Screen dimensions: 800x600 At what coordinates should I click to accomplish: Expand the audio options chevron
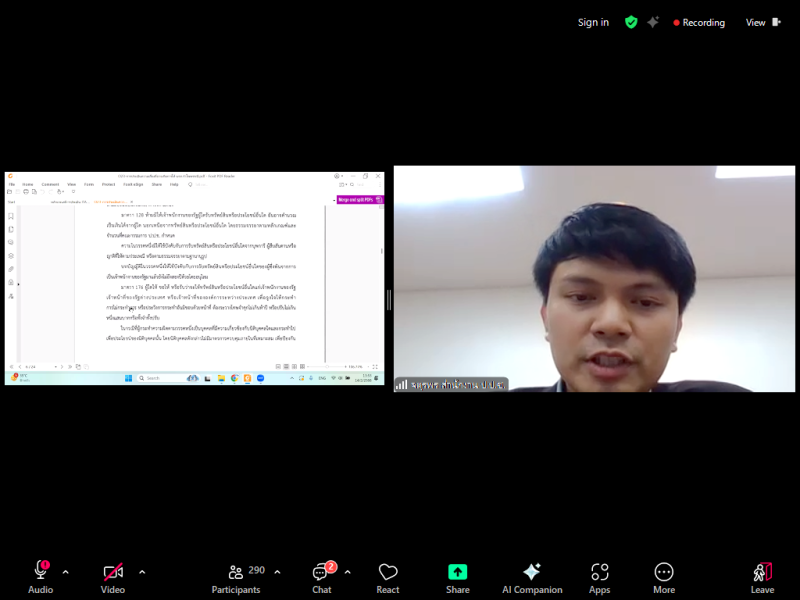pos(66,572)
